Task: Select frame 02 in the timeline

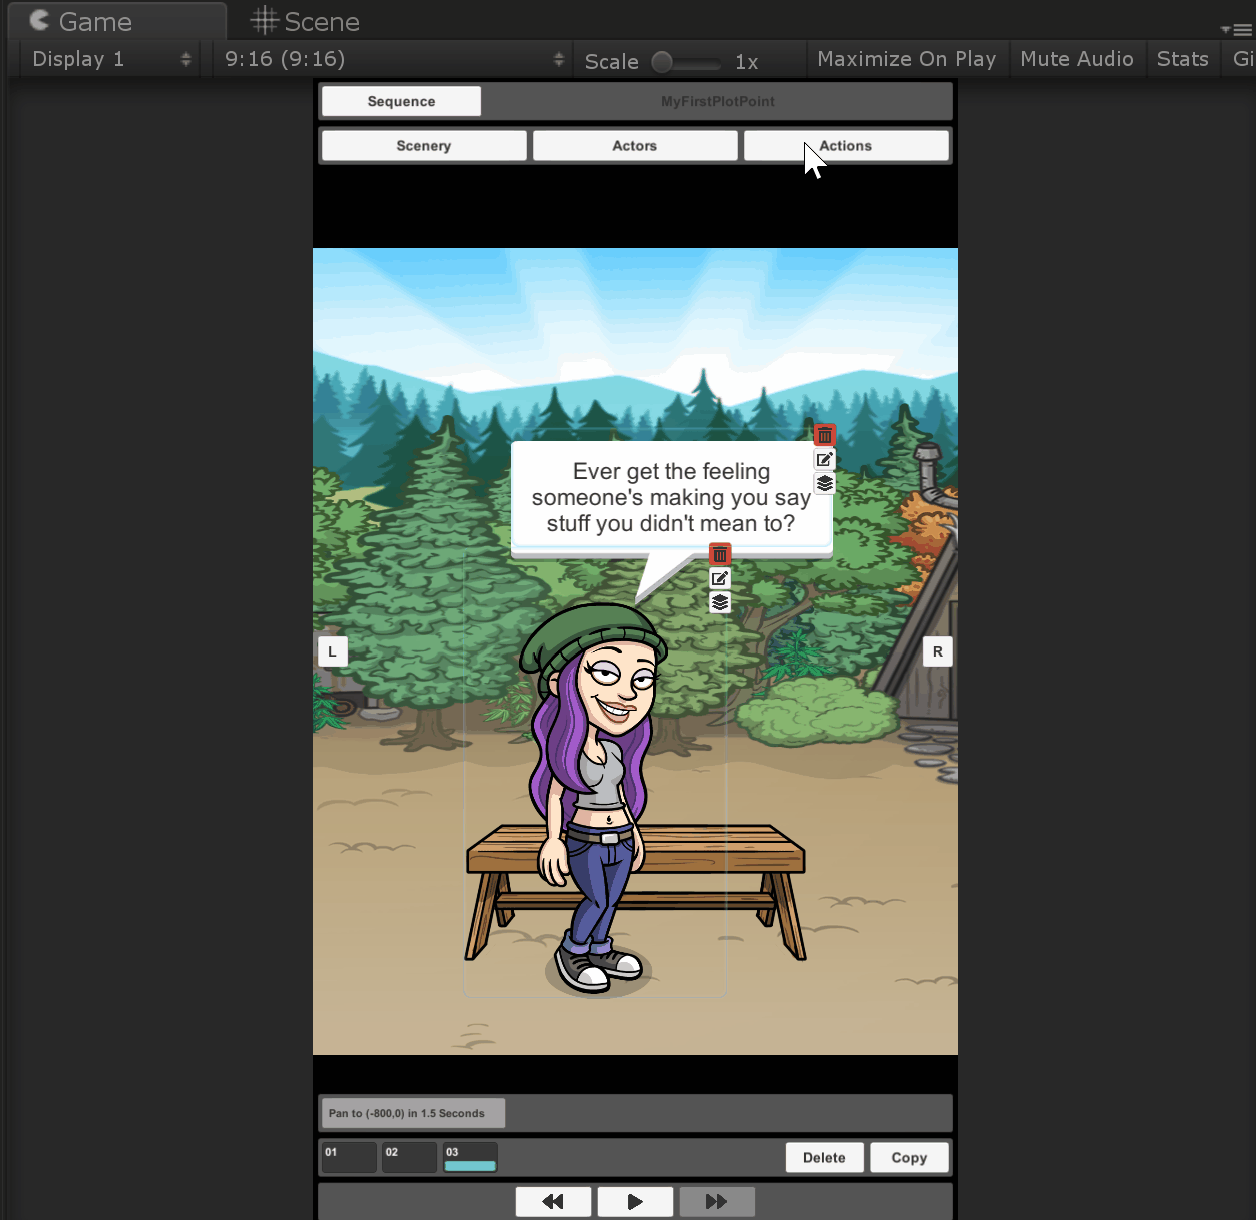Action: tap(409, 1157)
